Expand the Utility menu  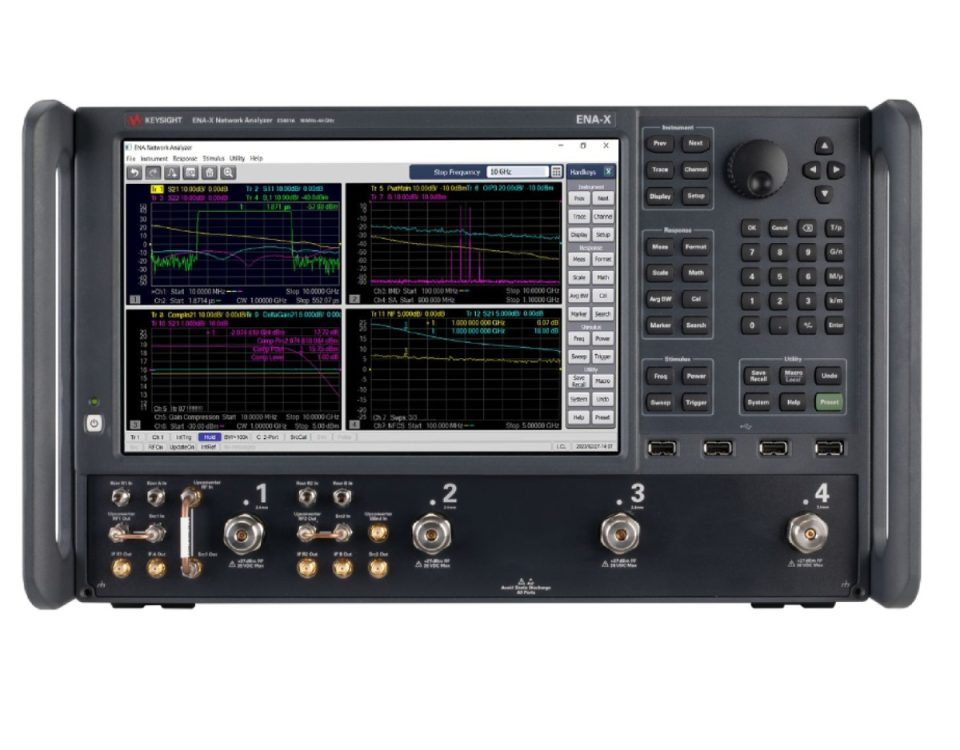tap(237, 158)
